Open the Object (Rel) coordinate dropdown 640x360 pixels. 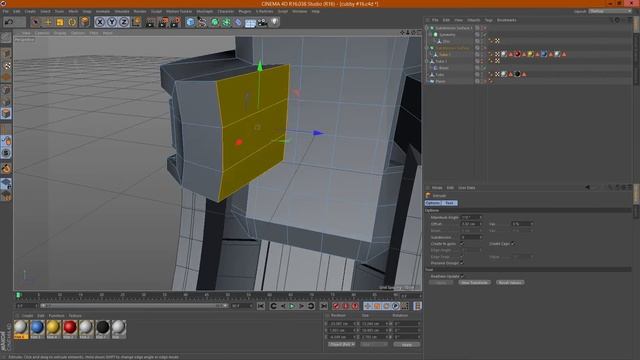click(342, 344)
